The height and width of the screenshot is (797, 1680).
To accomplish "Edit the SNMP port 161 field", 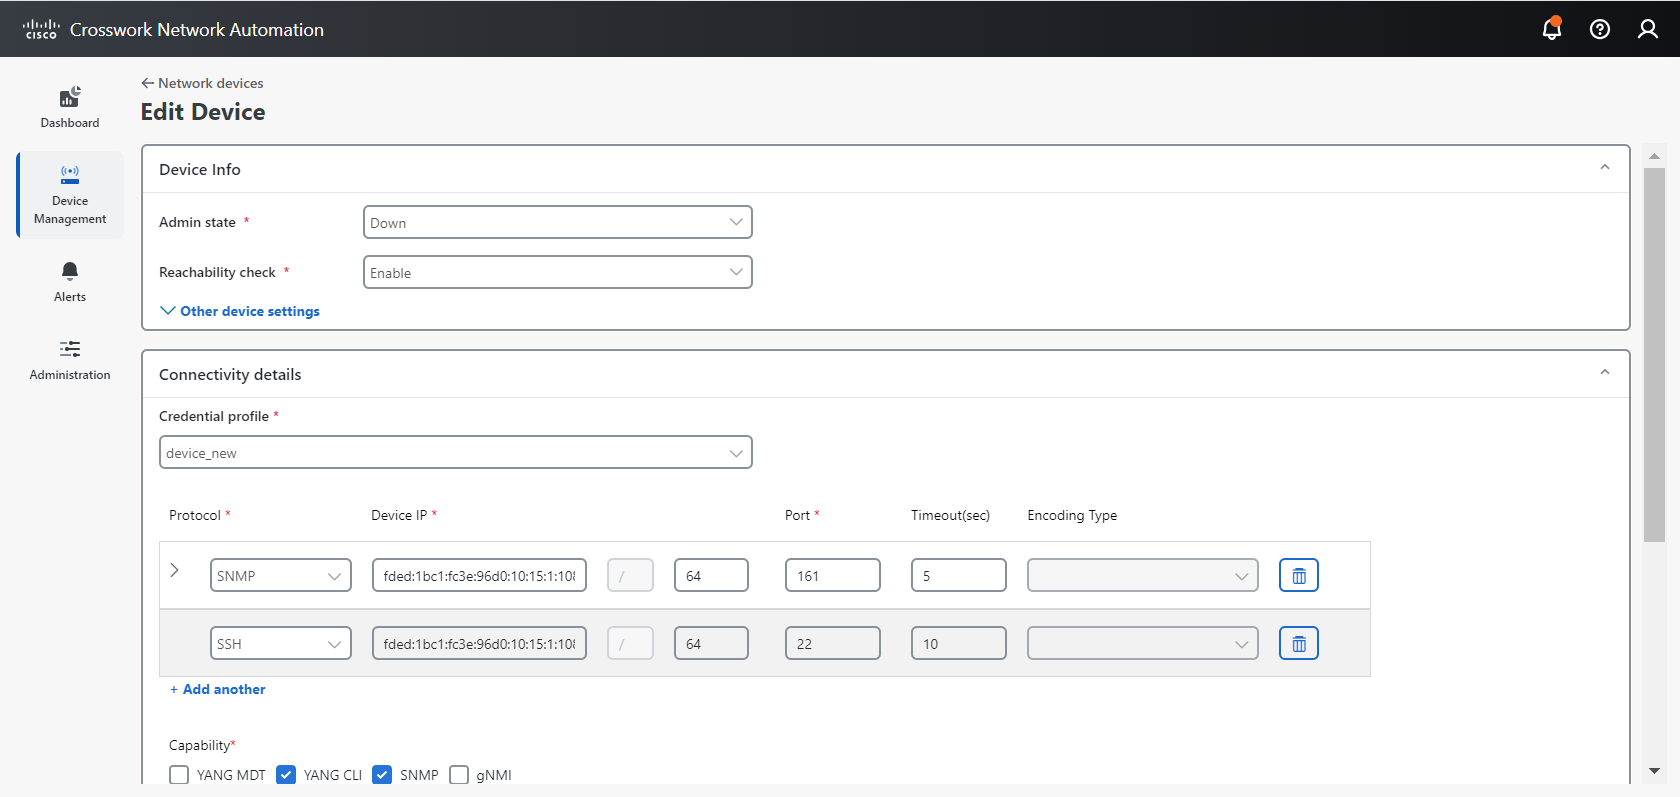I will tap(832, 575).
